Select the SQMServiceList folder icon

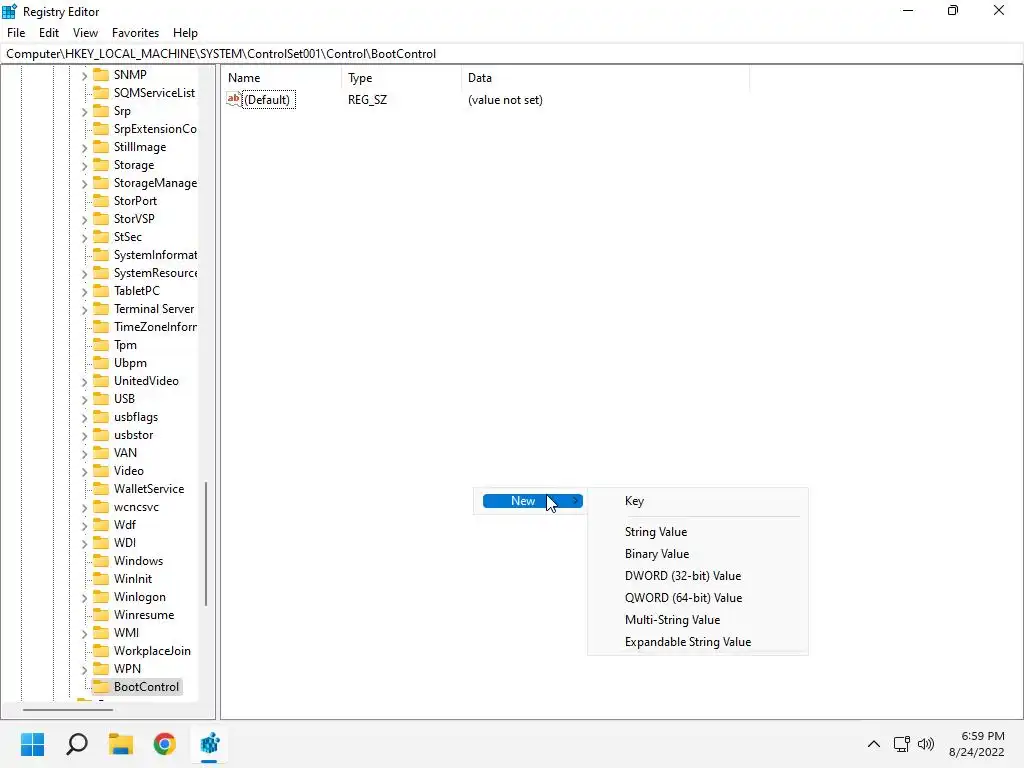[101, 93]
